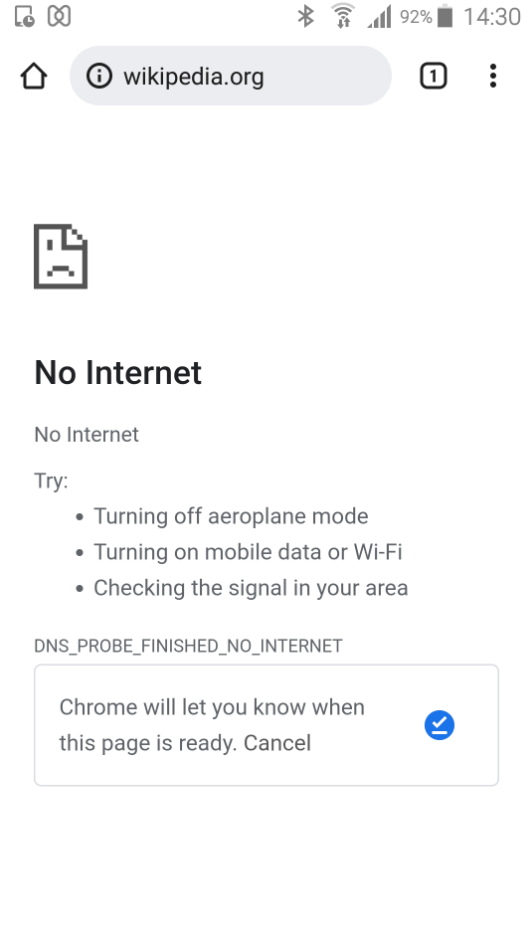Tap the Turning on mobile data suggestion
Image resolution: width=531 pixels, height=949 pixels.
click(x=248, y=552)
